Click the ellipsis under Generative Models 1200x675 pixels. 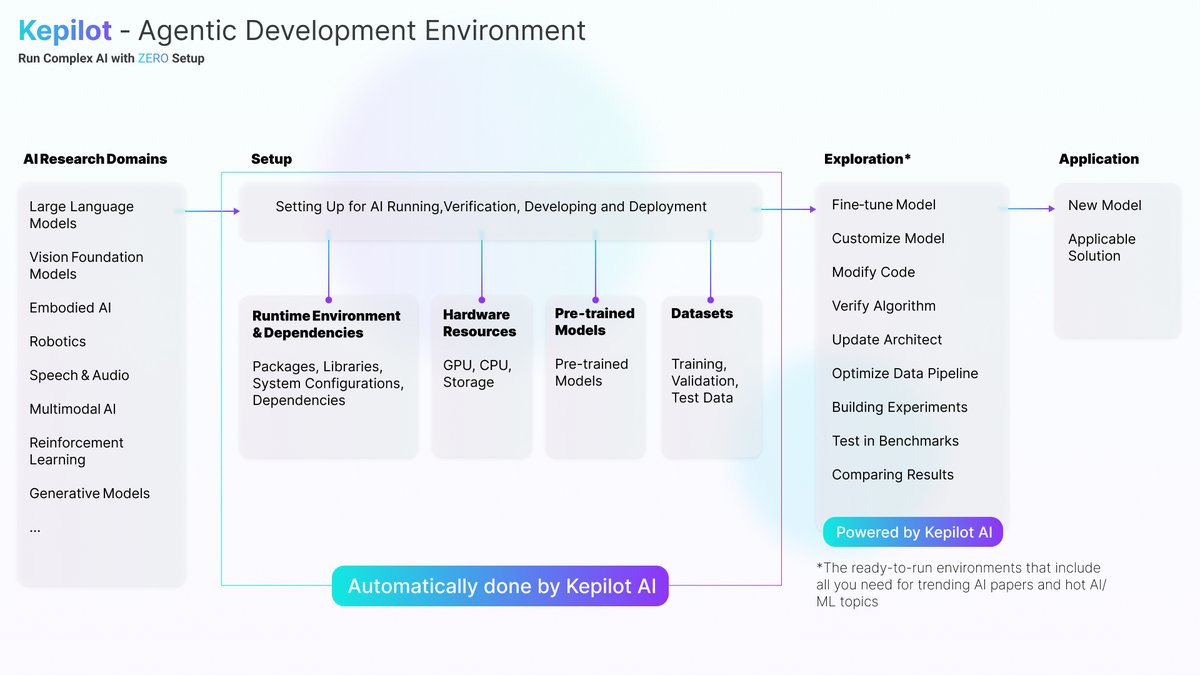35,528
